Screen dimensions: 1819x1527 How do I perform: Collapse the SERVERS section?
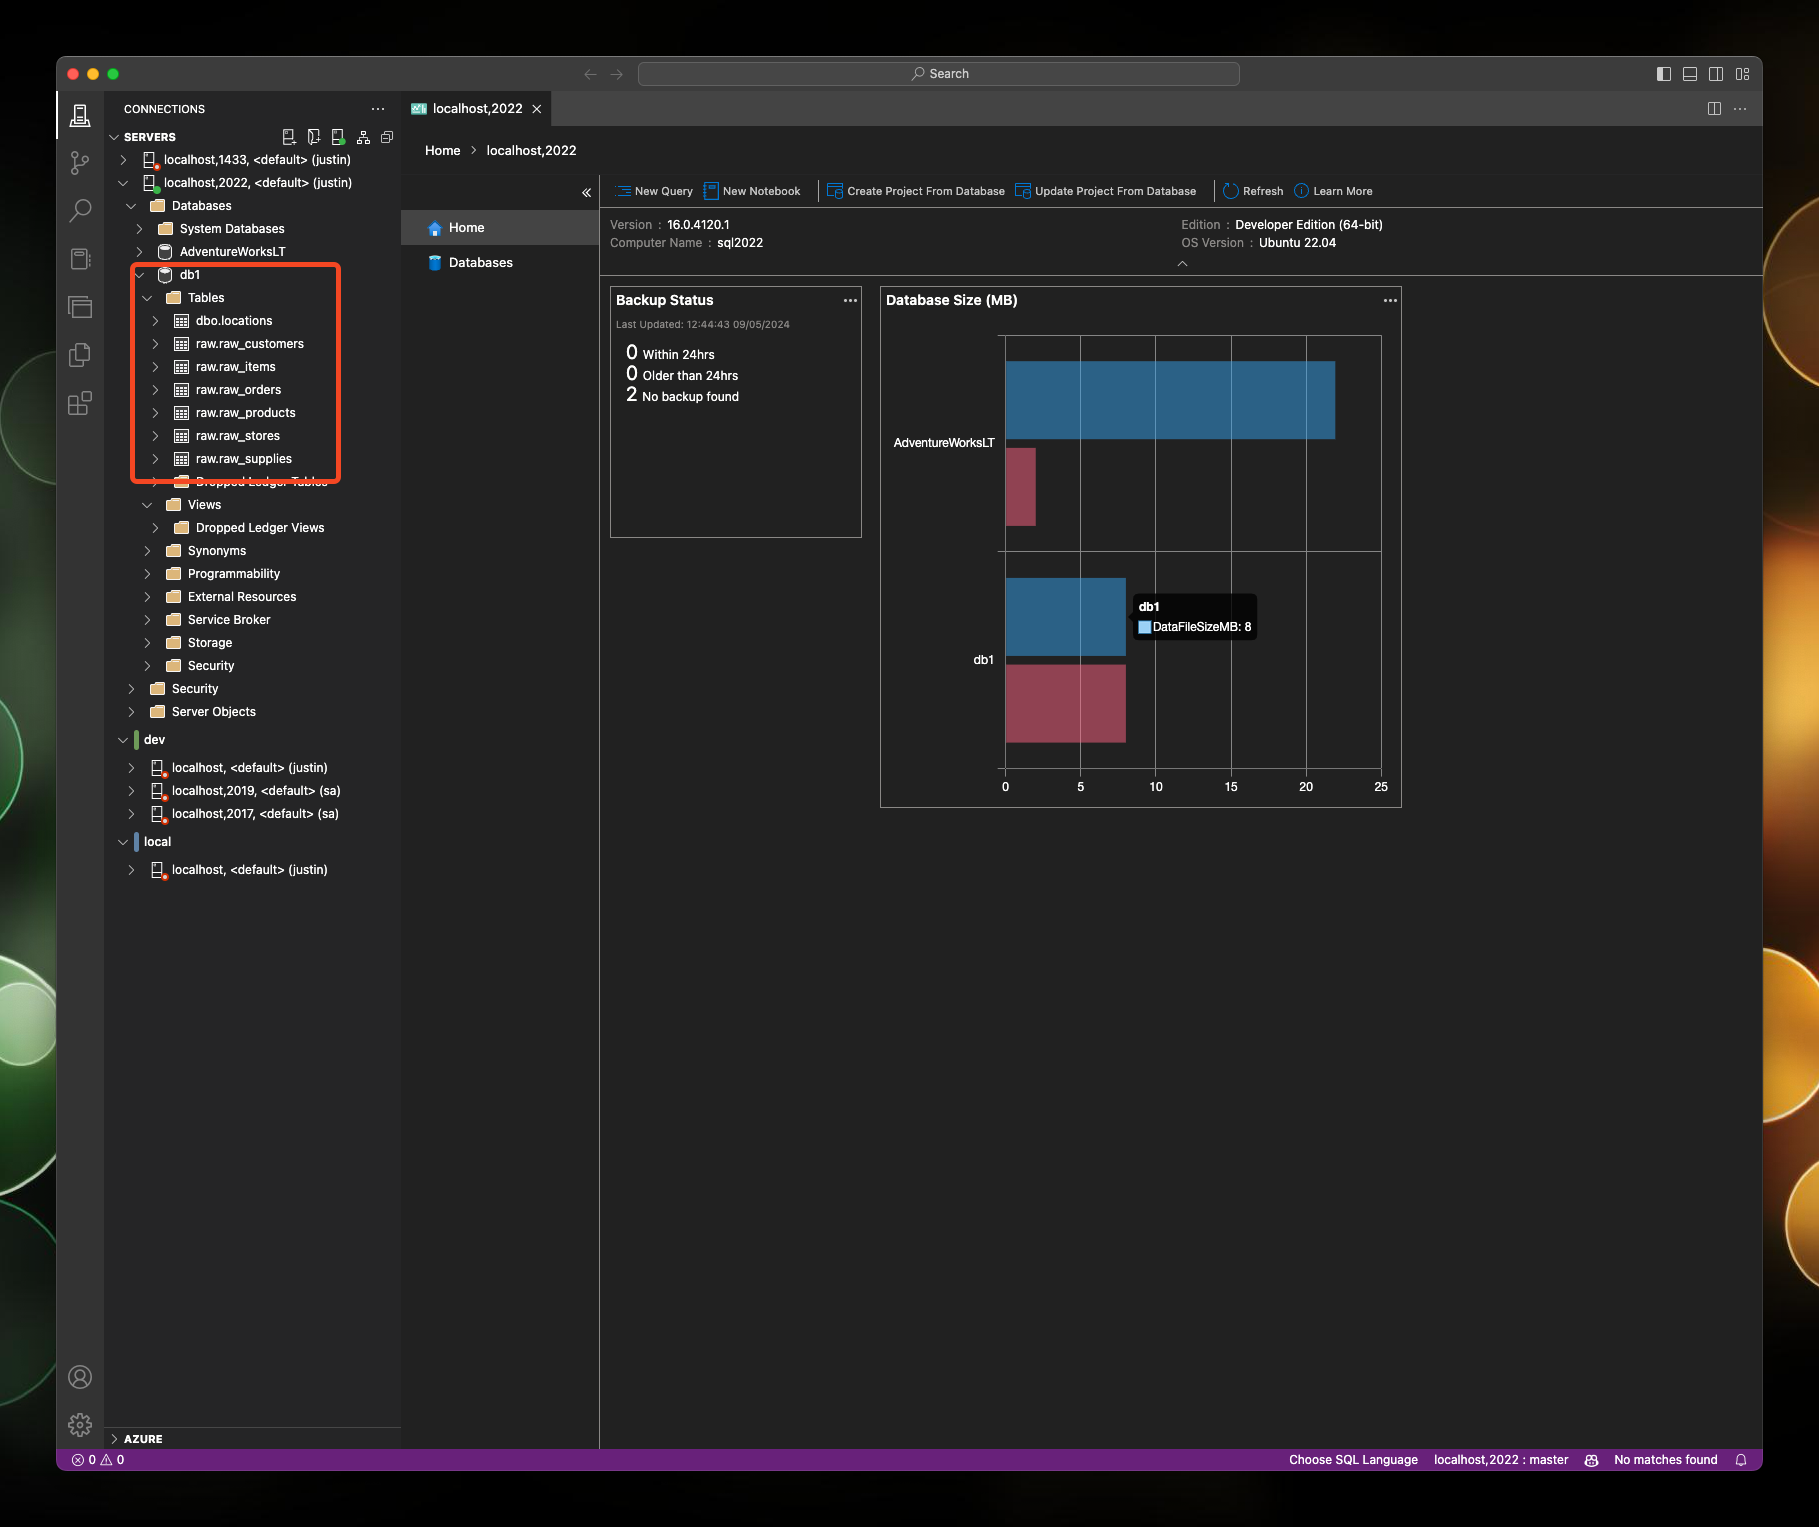click(114, 137)
